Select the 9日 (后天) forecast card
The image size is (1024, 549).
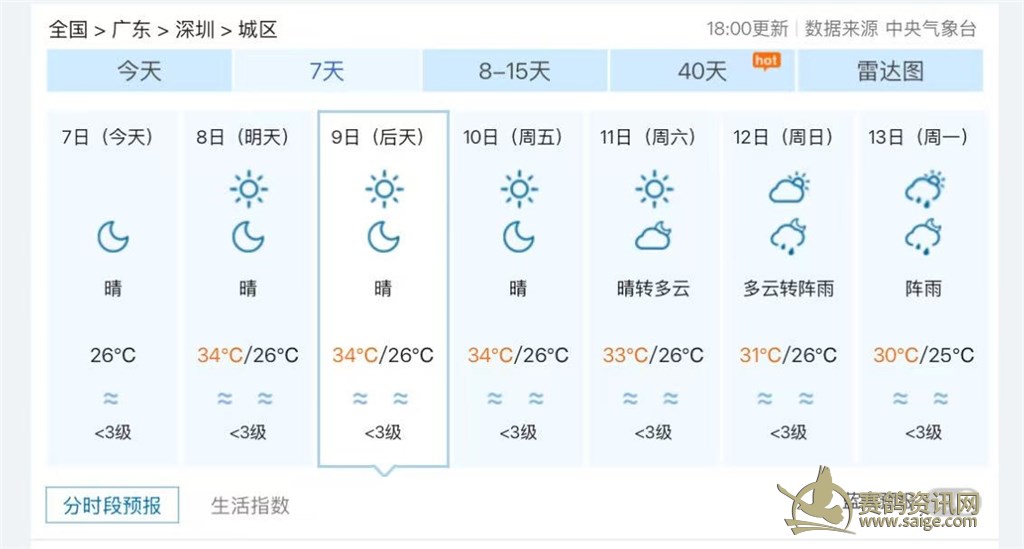(x=383, y=288)
